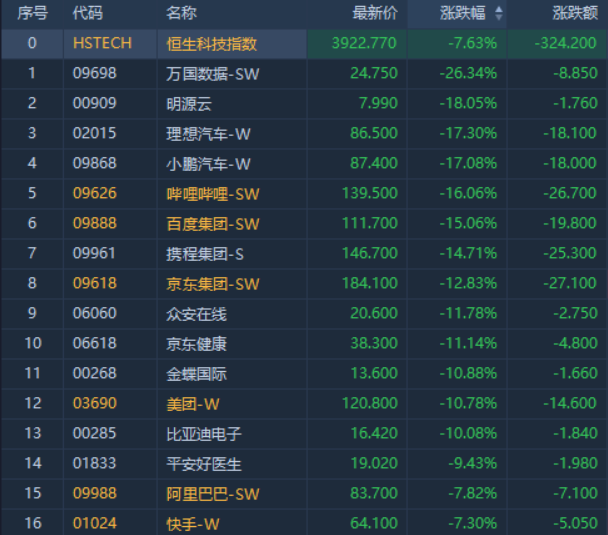Sort by 最新价 column header
The width and height of the screenshot is (608, 535).
375,13
